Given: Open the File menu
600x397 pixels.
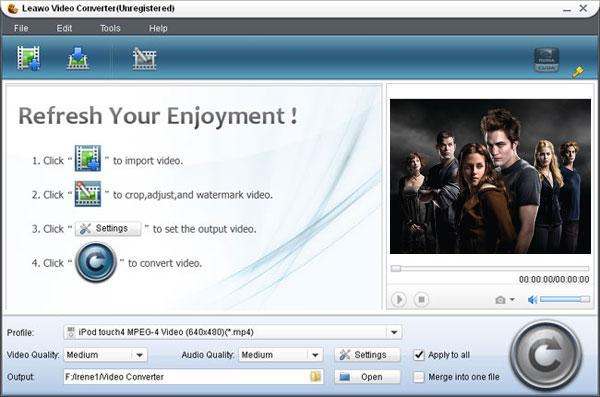Looking at the screenshot, I should (x=21, y=28).
